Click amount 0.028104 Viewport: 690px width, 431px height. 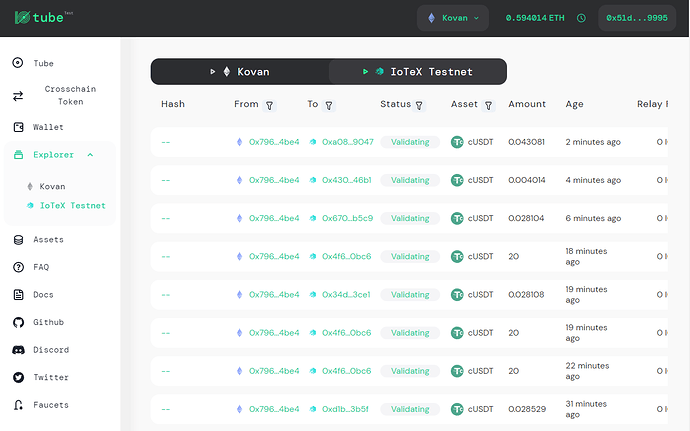[x=526, y=218]
